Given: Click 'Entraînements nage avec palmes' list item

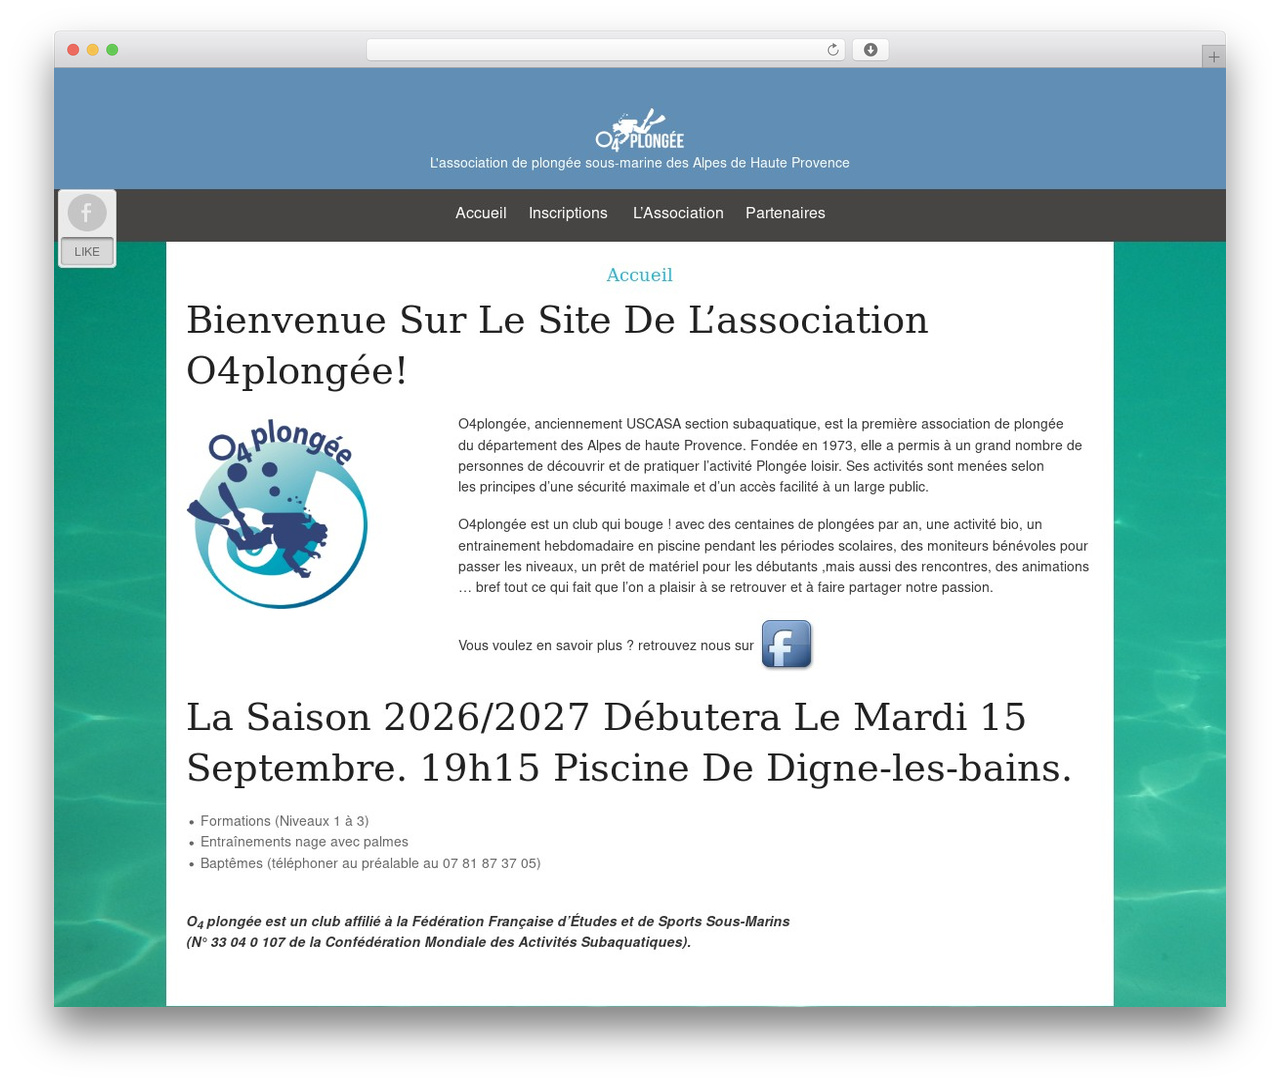Looking at the screenshot, I should tap(304, 842).
